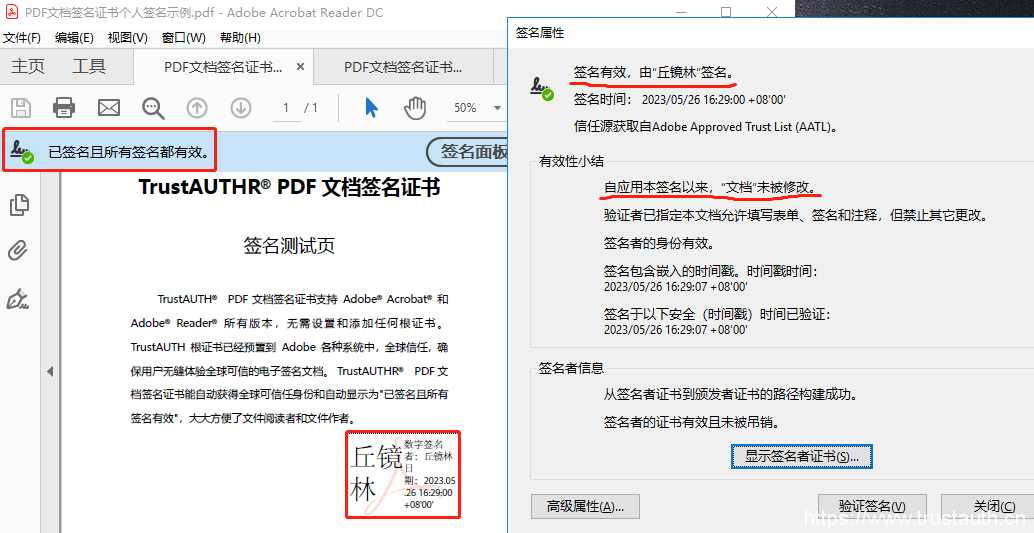The height and width of the screenshot is (533, 1034).
Task: Activate the selection arrow tool
Action: [x=372, y=108]
